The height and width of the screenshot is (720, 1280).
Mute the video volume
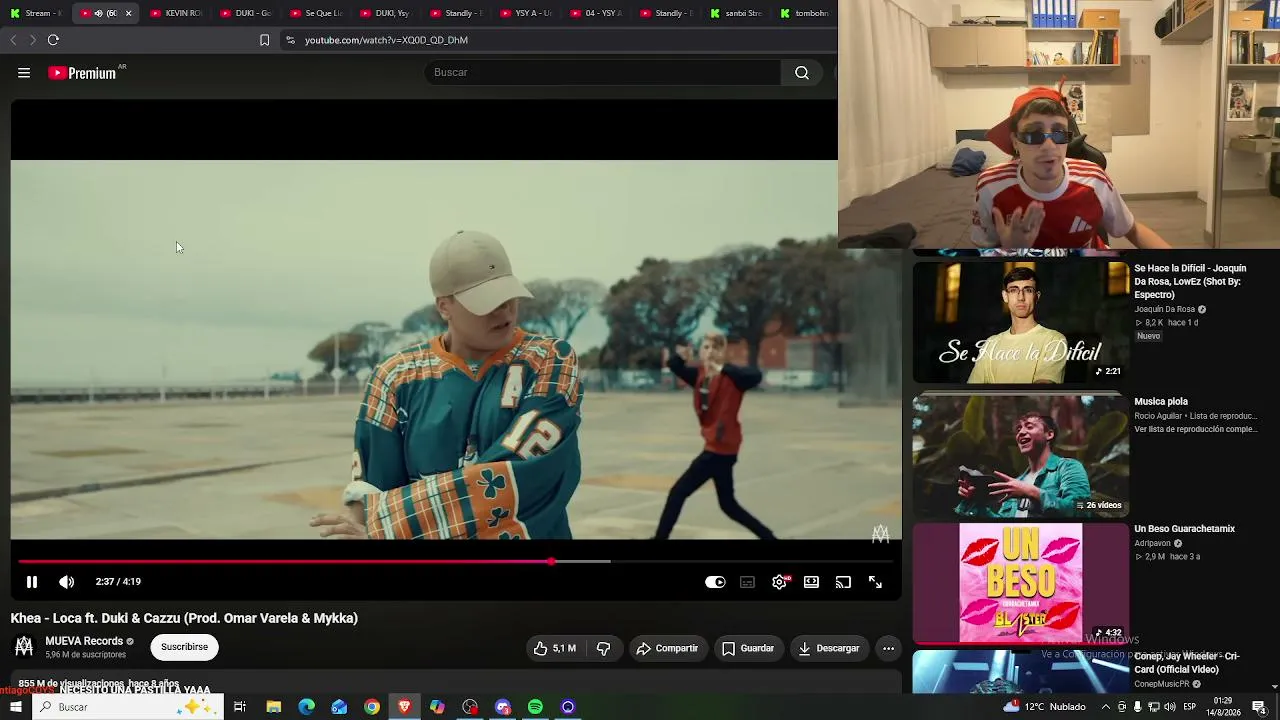[x=67, y=582]
